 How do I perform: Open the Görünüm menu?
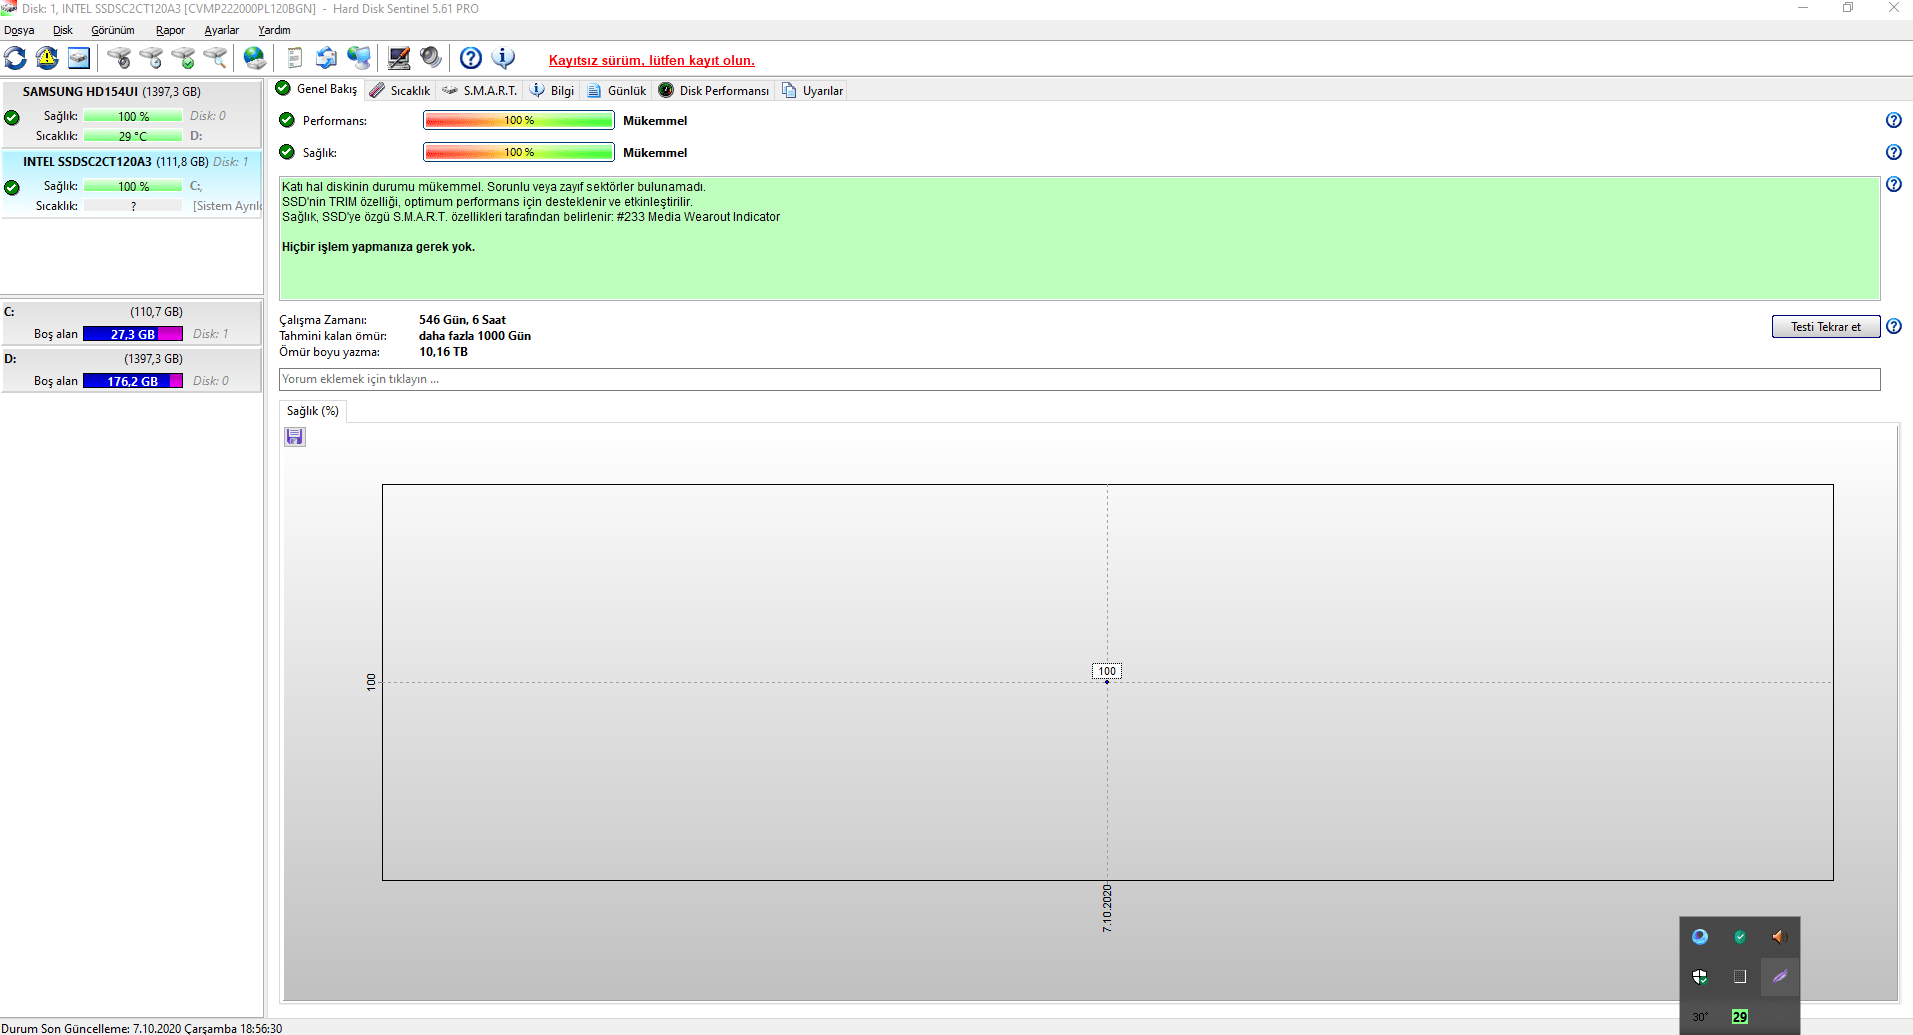[x=113, y=30]
